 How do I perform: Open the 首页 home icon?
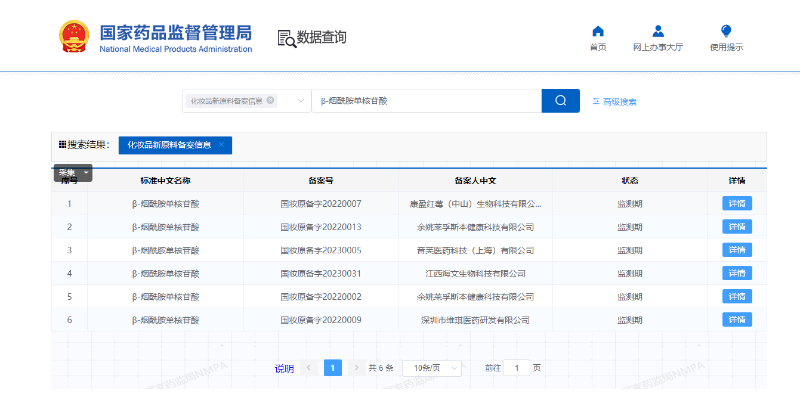598,32
